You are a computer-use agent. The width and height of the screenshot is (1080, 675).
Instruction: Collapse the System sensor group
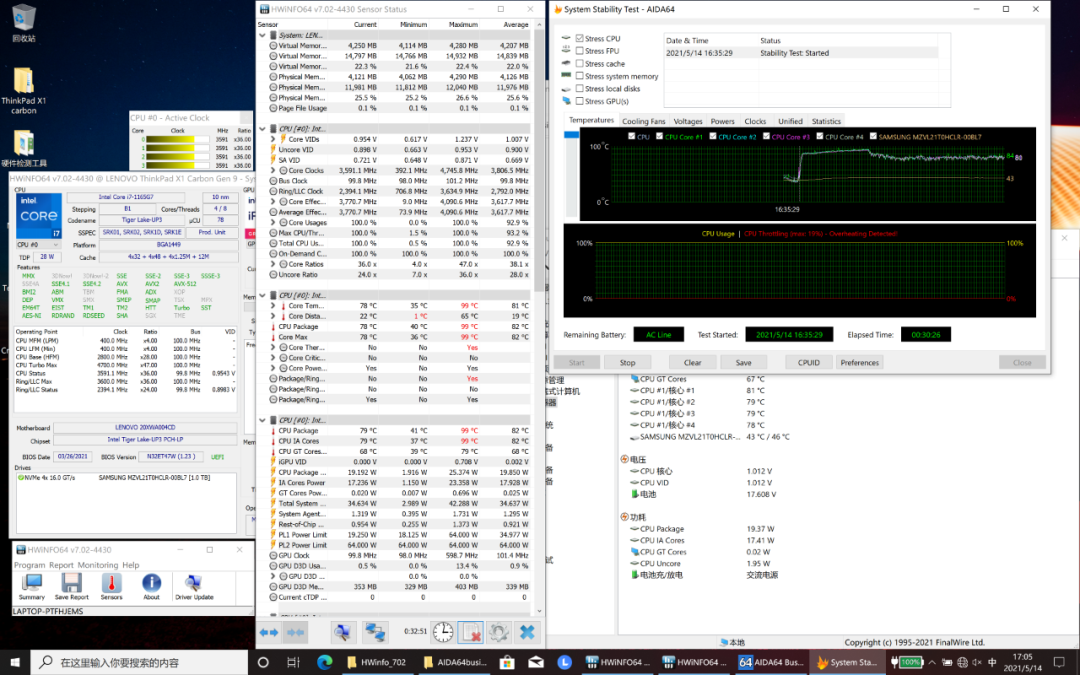coord(264,35)
